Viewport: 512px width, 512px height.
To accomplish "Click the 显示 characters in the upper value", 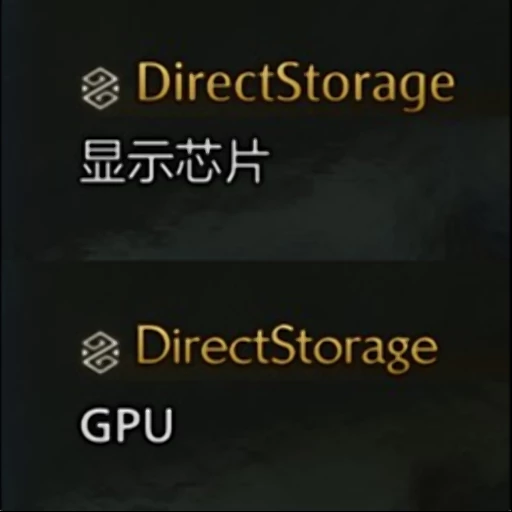I will (127, 161).
